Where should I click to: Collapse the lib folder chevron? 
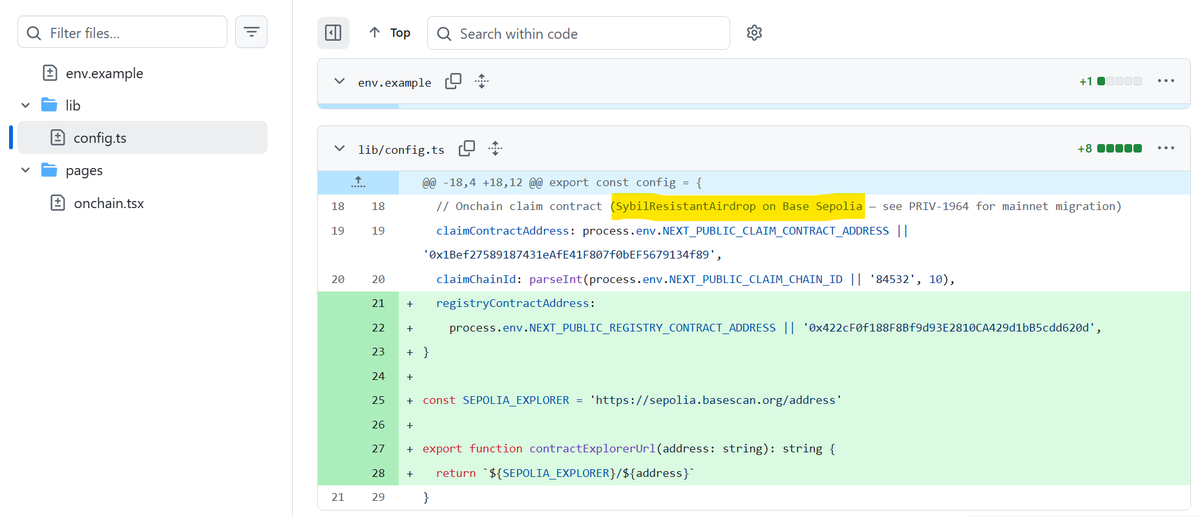[25, 105]
